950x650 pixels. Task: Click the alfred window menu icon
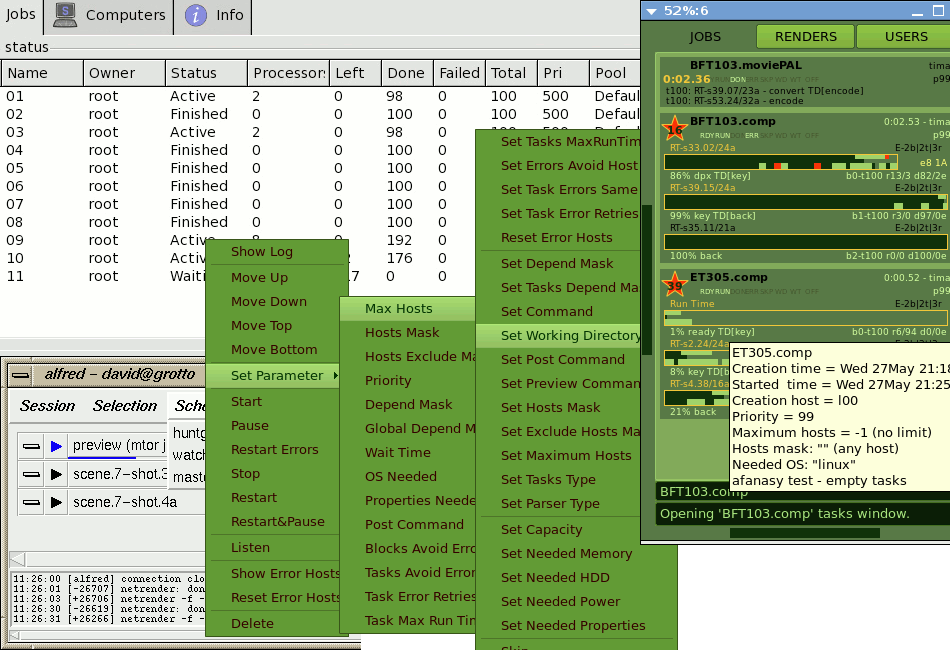tap(21, 374)
